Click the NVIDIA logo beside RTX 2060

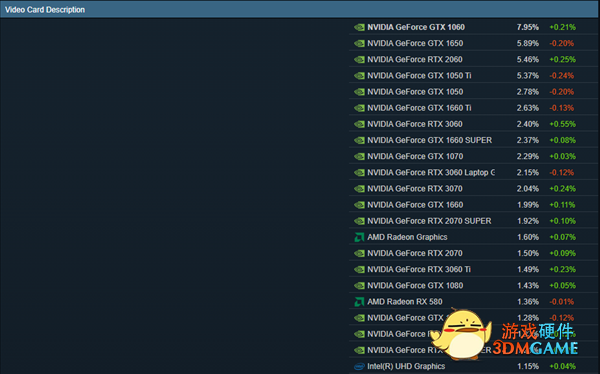(359, 59)
